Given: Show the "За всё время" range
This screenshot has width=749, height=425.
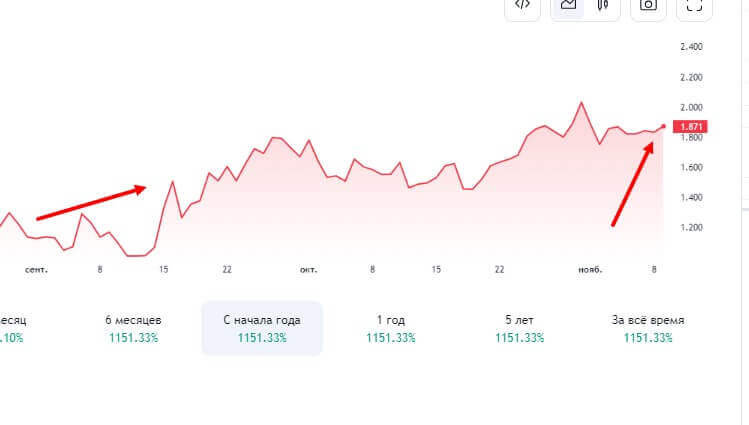Looking at the screenshot, I should pyautogui.click(x=648, y=320).
